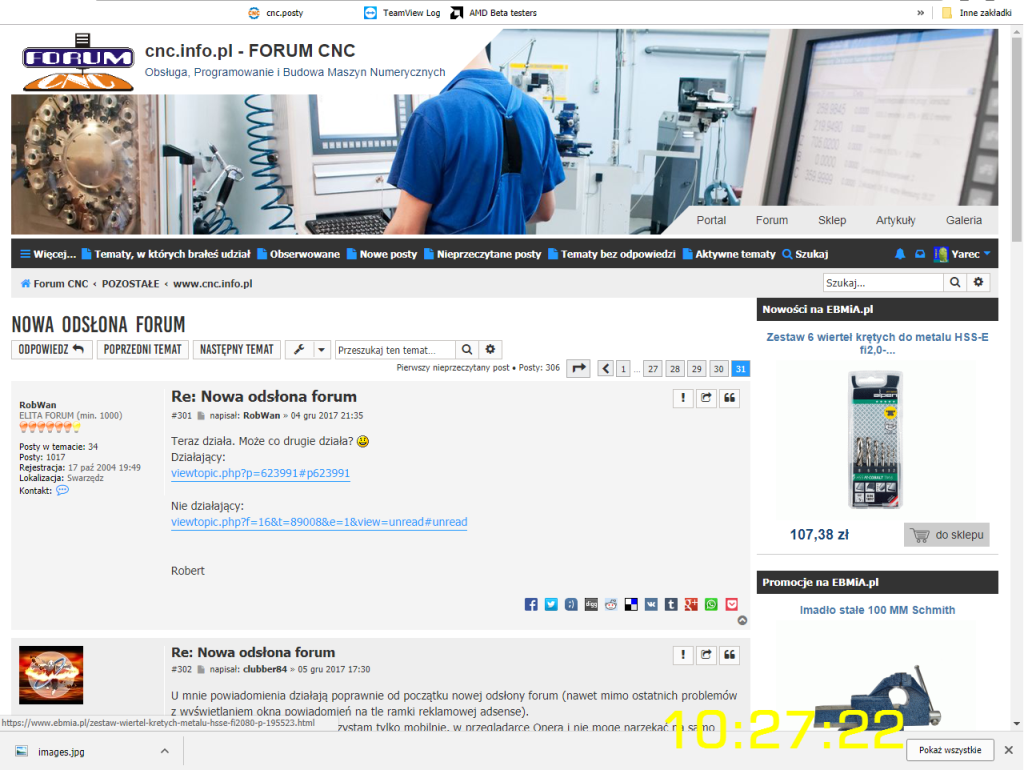Open Szukaj in the navbar
The height and width of the screenshot is (770, 1024).
[805, 254]
